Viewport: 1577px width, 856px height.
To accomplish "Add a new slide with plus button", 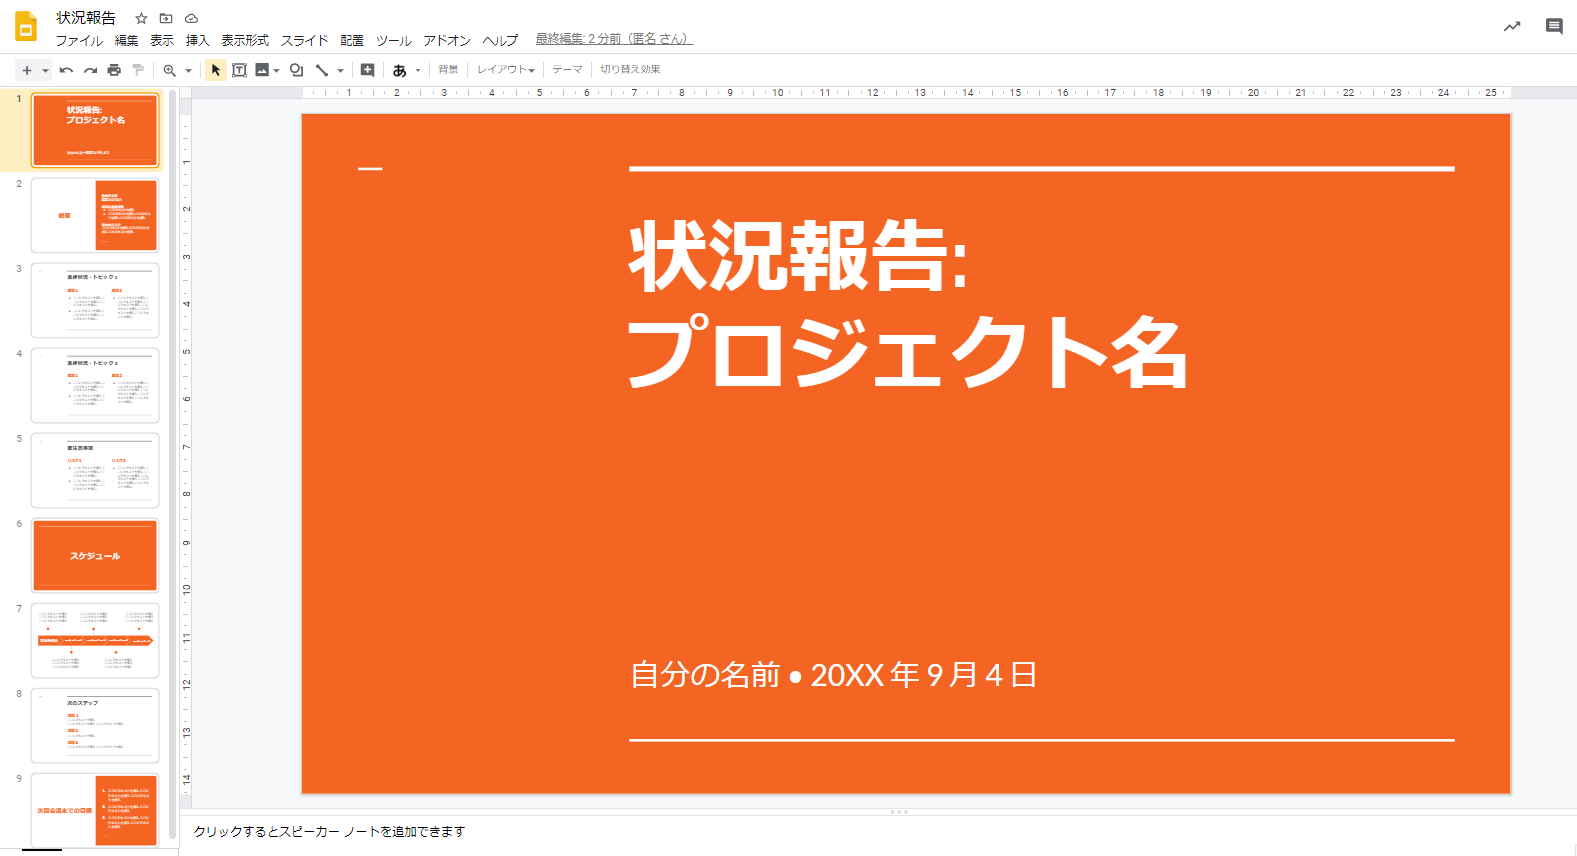I will point(27,70).
